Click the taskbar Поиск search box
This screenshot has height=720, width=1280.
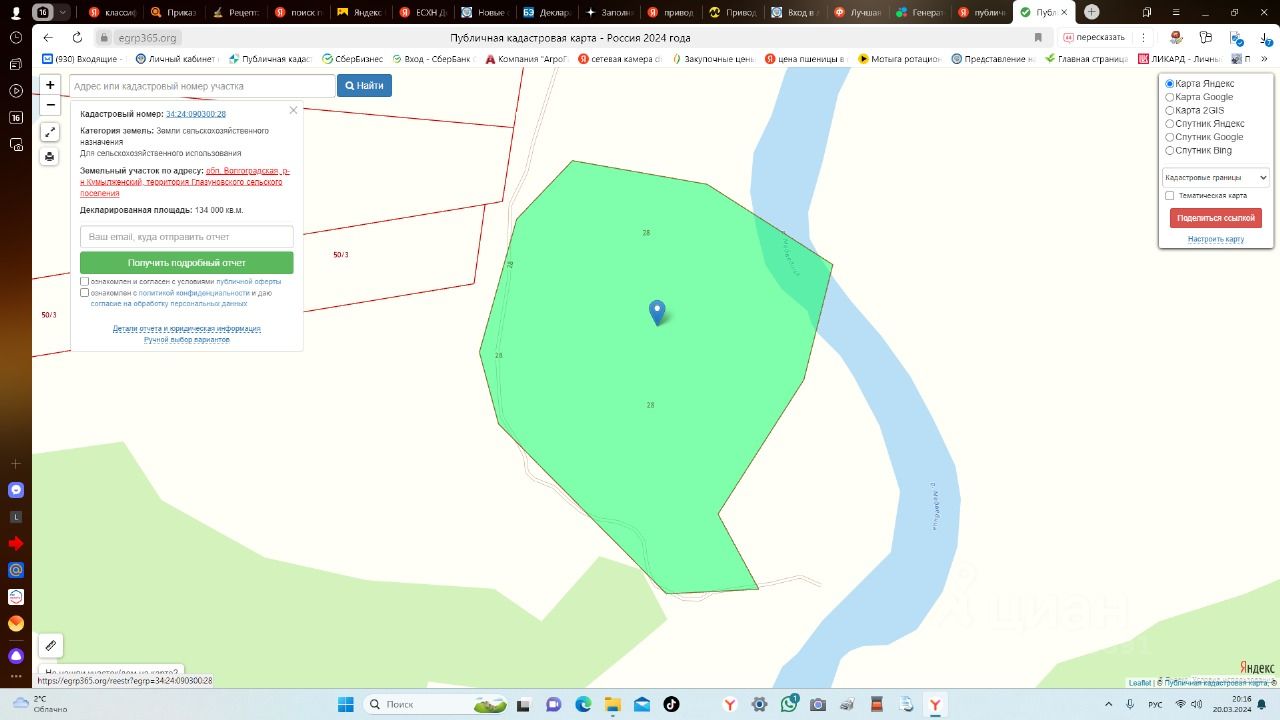tap(436, 704)
